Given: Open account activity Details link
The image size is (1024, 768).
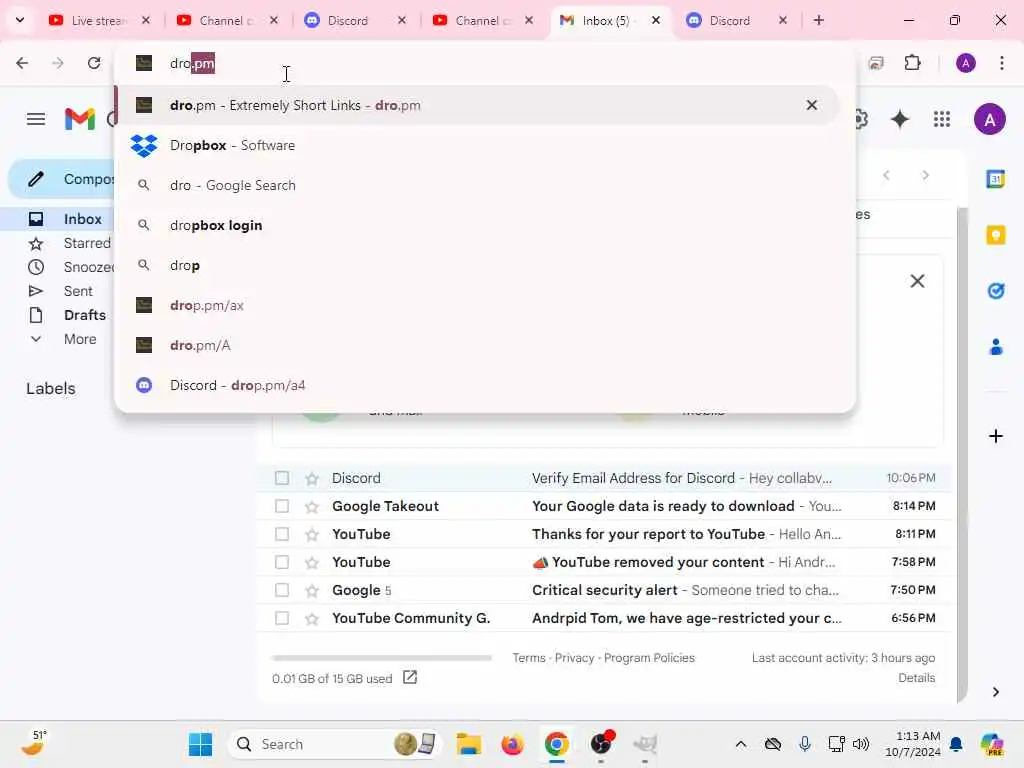Looking at the screenshot, I should coord(916,678).
